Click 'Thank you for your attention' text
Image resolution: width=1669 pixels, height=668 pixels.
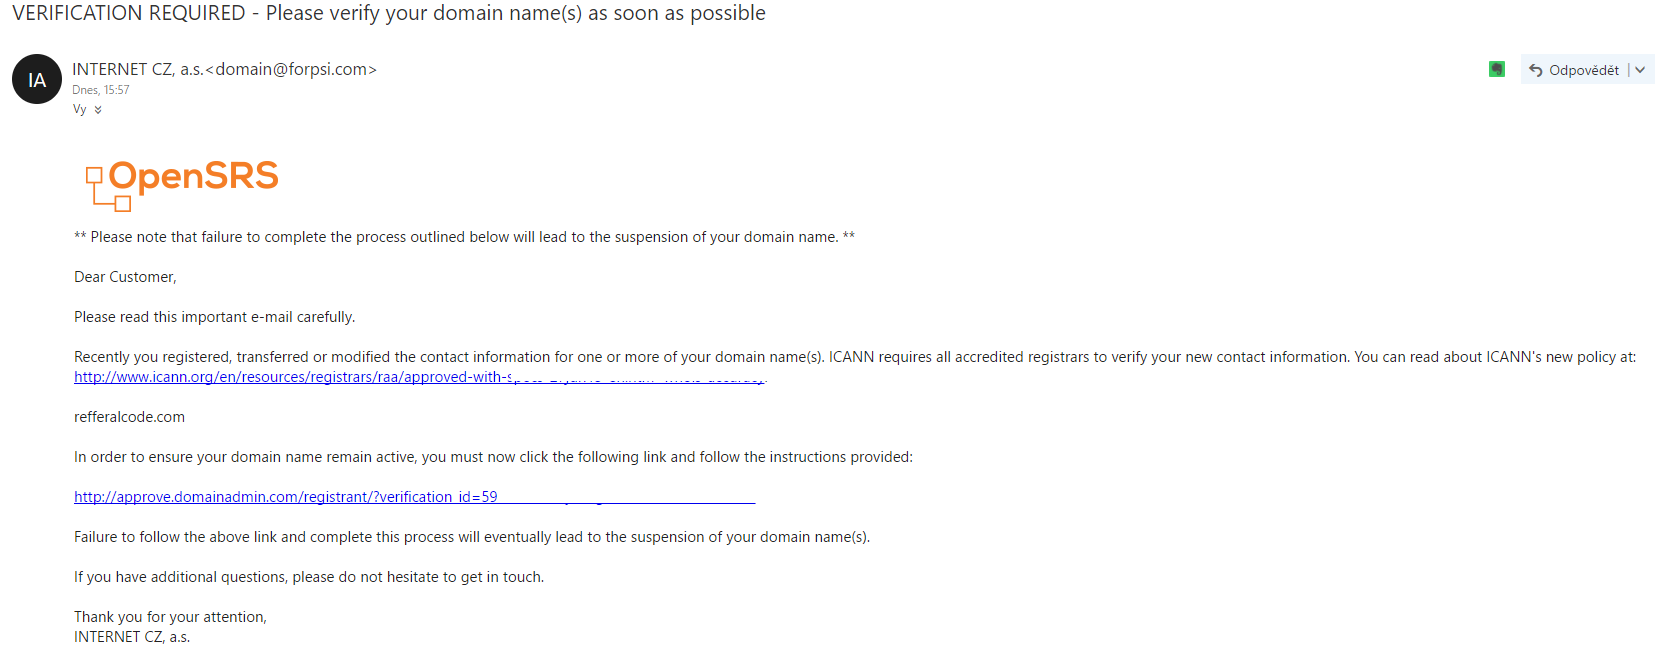170,617
